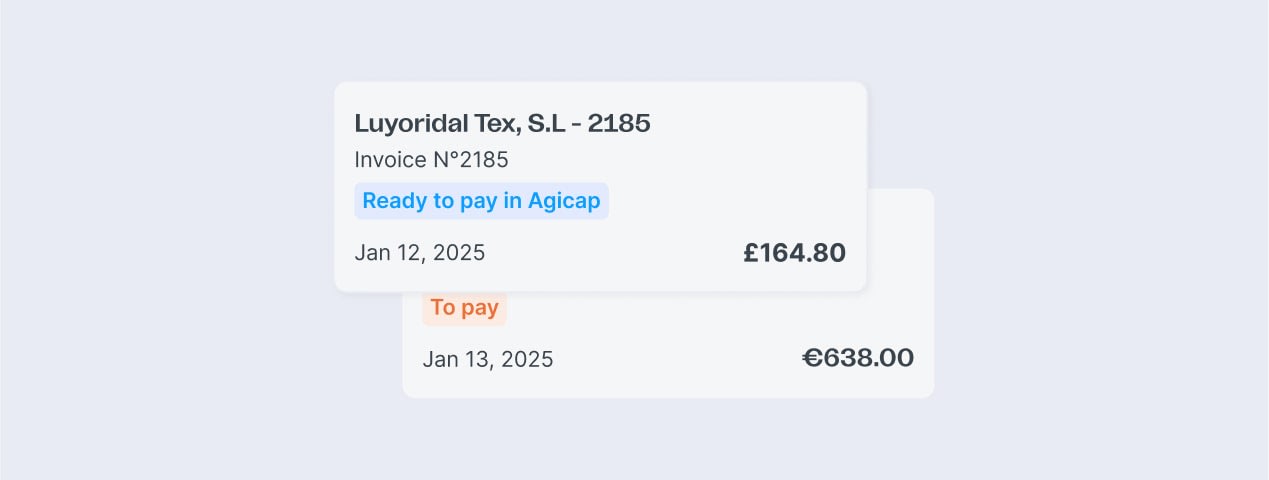Image resolution: width=1269 pixels, height=480 pixels.
Task: Open the Luyoridal Tex, S.L - 2185 invoice title
Action: point(502,124)
